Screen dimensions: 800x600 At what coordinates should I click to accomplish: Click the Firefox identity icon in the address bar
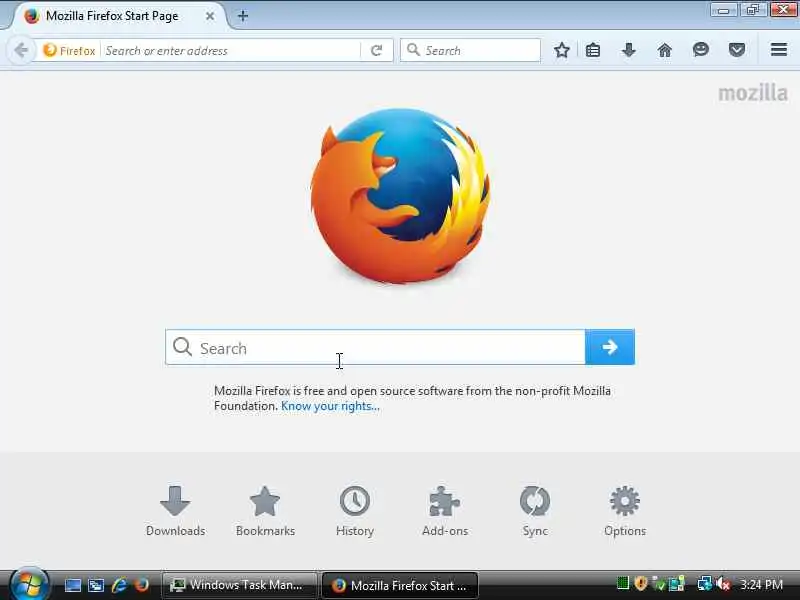pyautogui.click(x=50, y=51)
